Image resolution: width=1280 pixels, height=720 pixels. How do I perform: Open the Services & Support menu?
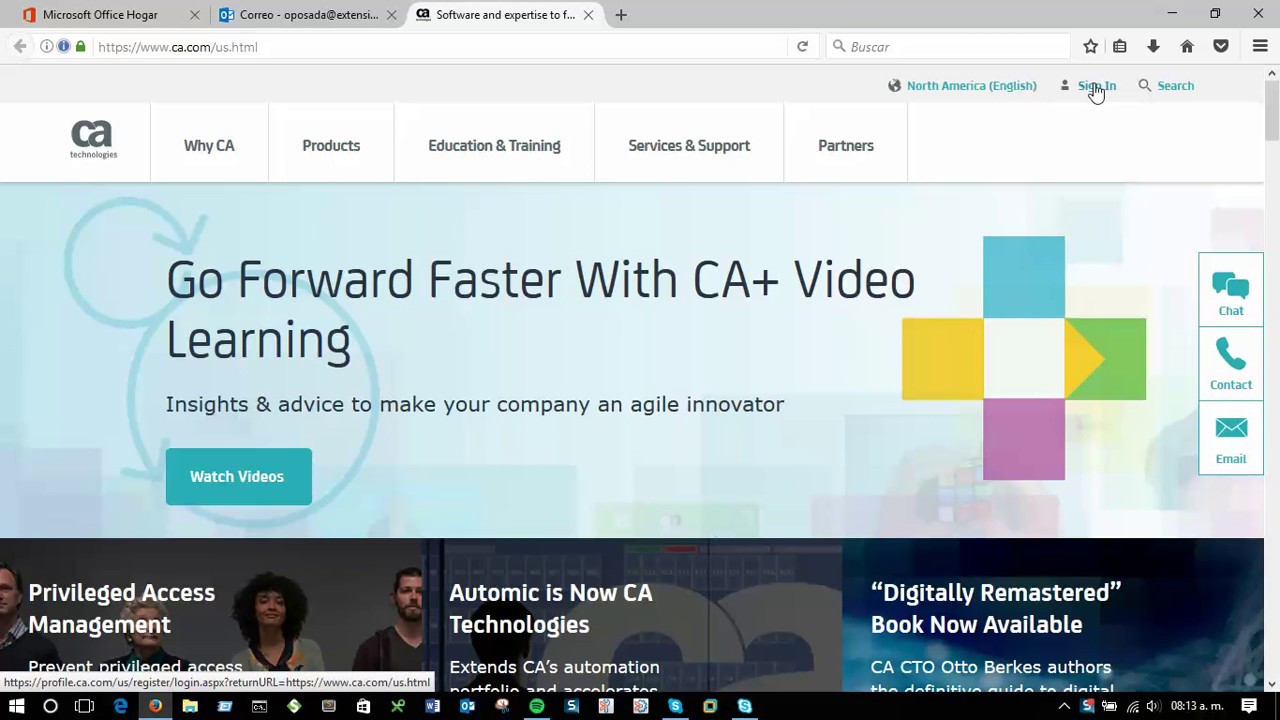tap(689, 145)
